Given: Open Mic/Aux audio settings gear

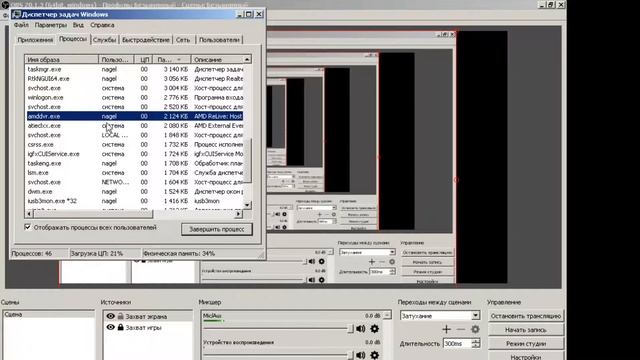Looking at the screenshot, I should coord(374,329).
